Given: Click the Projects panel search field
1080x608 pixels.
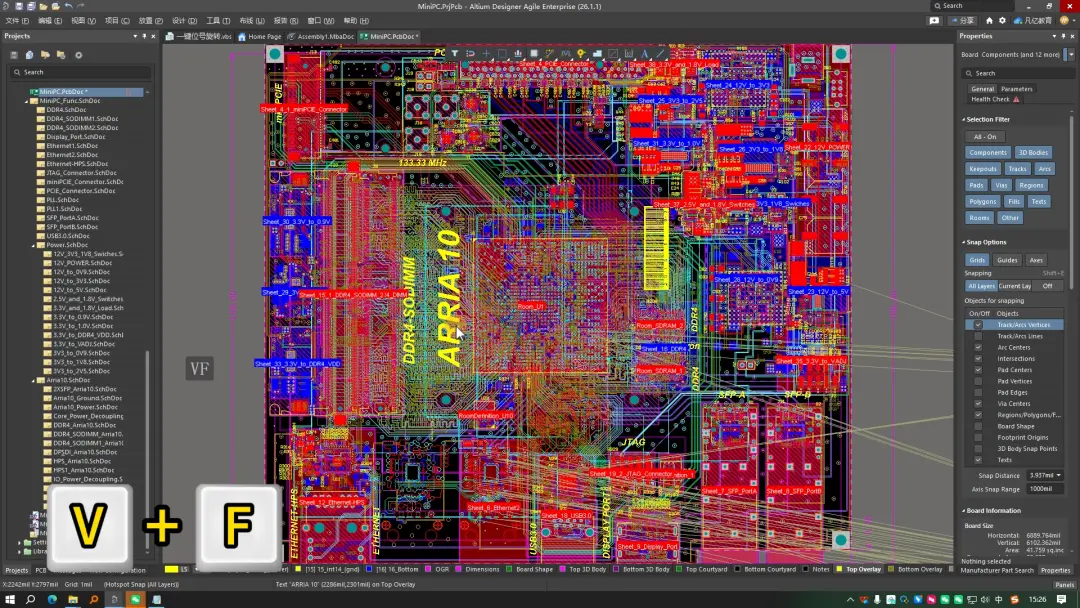Looking at the screenshot, I should (x=81, y=72).
